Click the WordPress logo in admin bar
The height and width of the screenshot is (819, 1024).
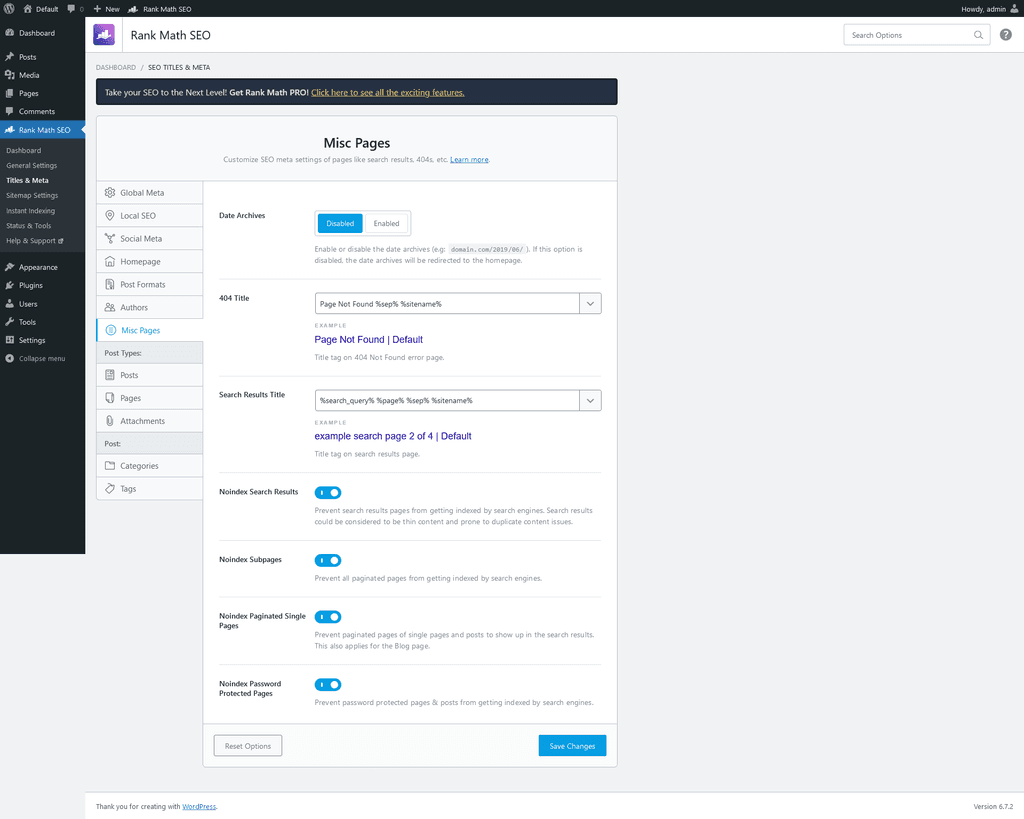point(9,8)
